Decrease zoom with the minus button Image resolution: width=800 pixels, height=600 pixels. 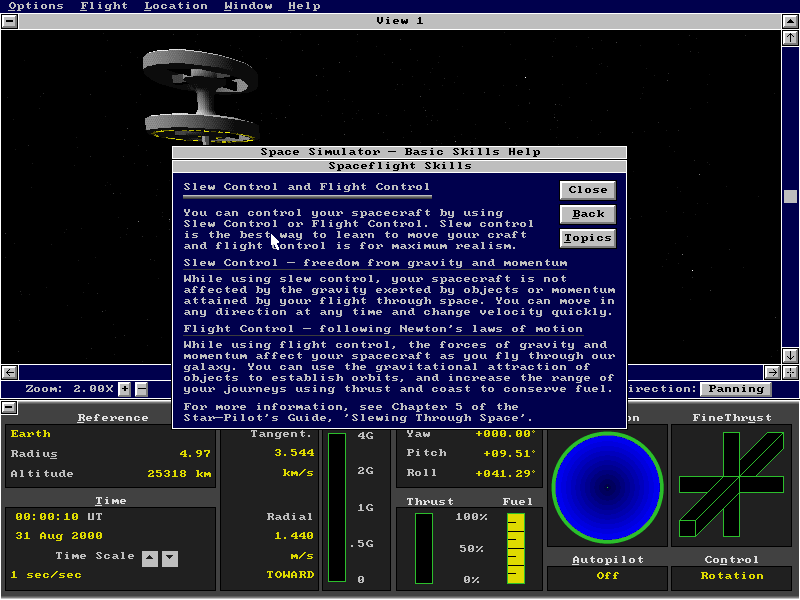pos(141,389)
